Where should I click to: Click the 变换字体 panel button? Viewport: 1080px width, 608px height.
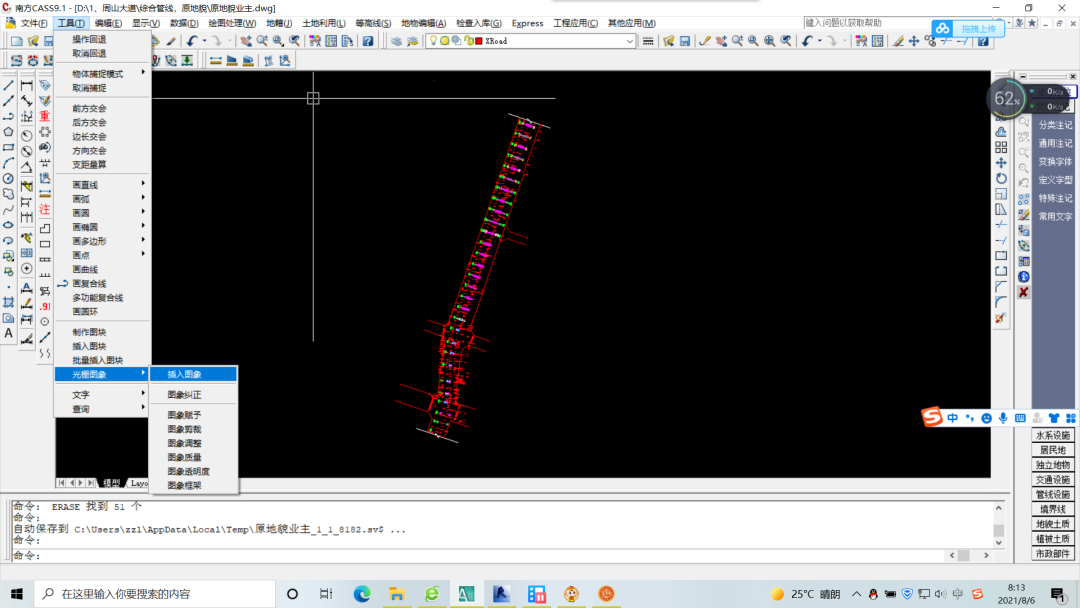1055,162
